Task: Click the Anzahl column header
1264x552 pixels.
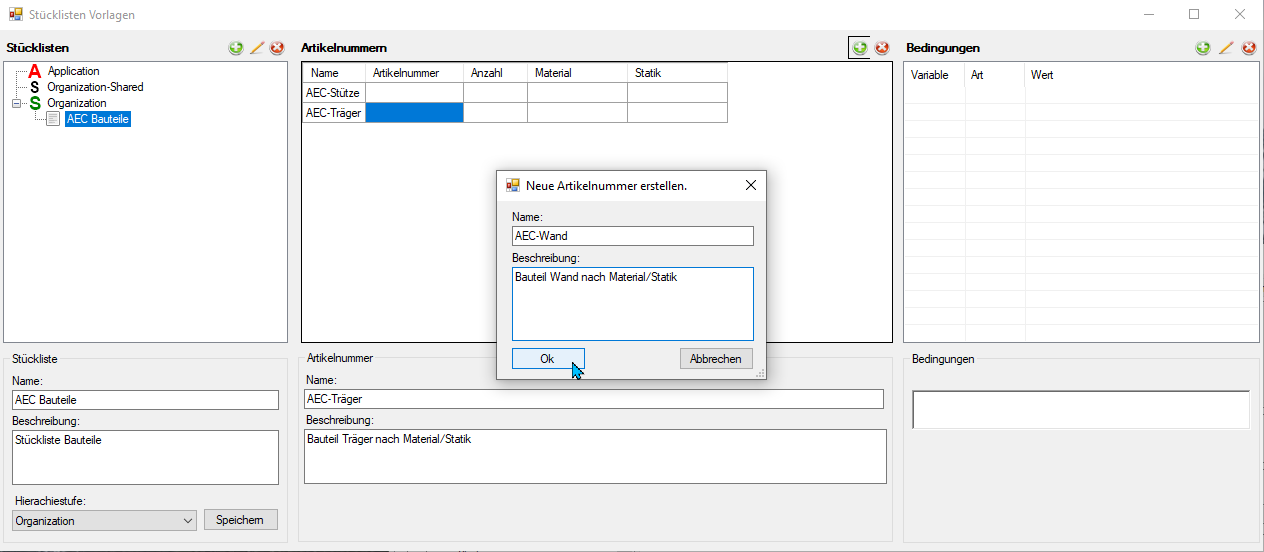Action: click(496, 73)
